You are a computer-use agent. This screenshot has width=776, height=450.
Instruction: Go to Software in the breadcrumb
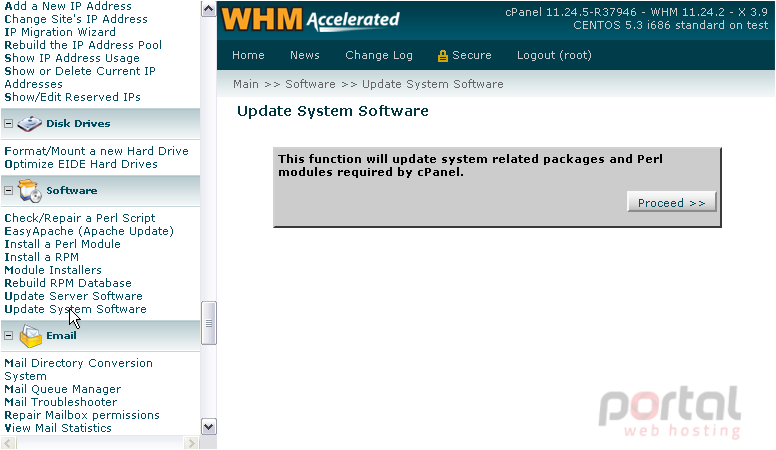[x=310, y=84]
